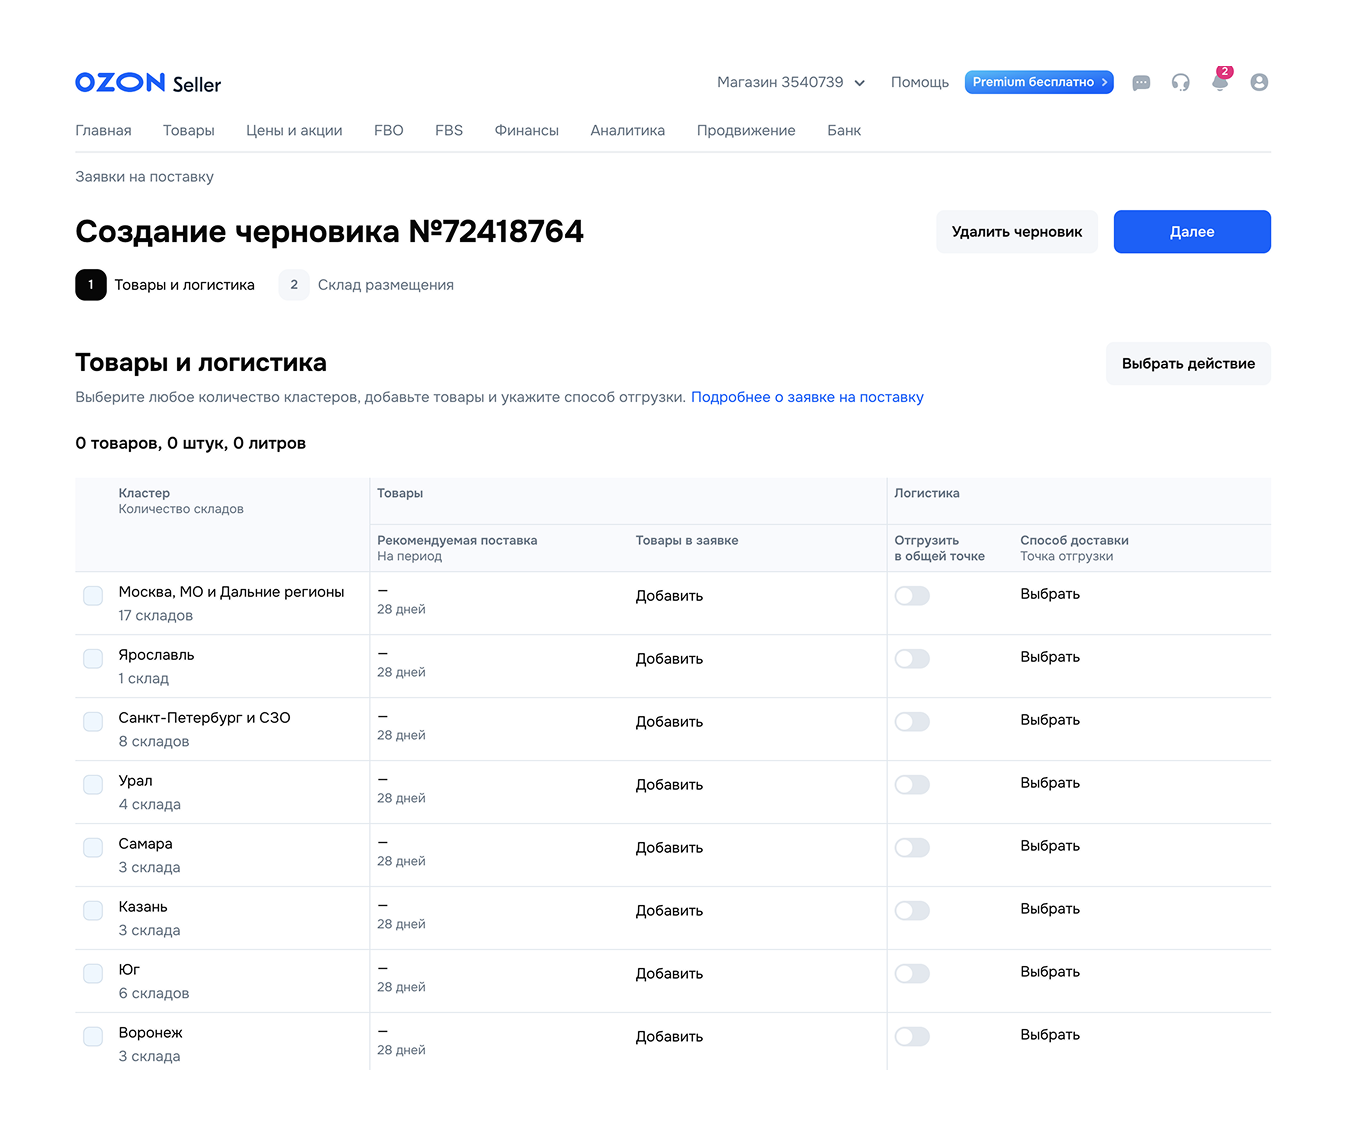Enable 'Отгрузить в общей точке' for Москва
This screenshot has width=1360, height=1136.
coord(911,595)
